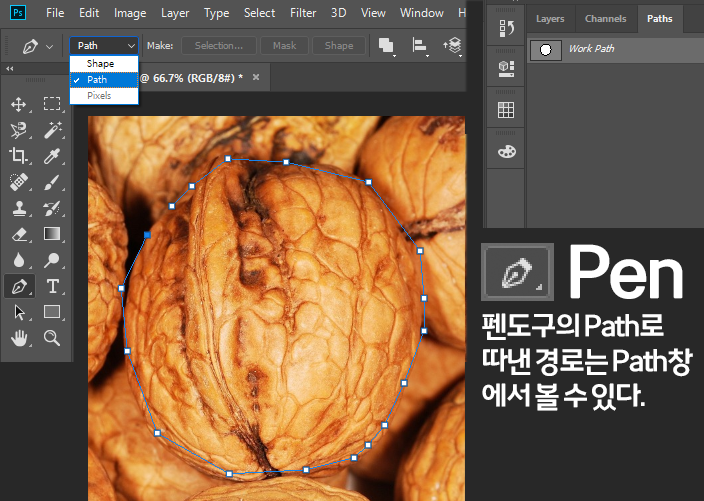The image size is (704, 501).
Task: Open the 3D menu
Action: 339,13
